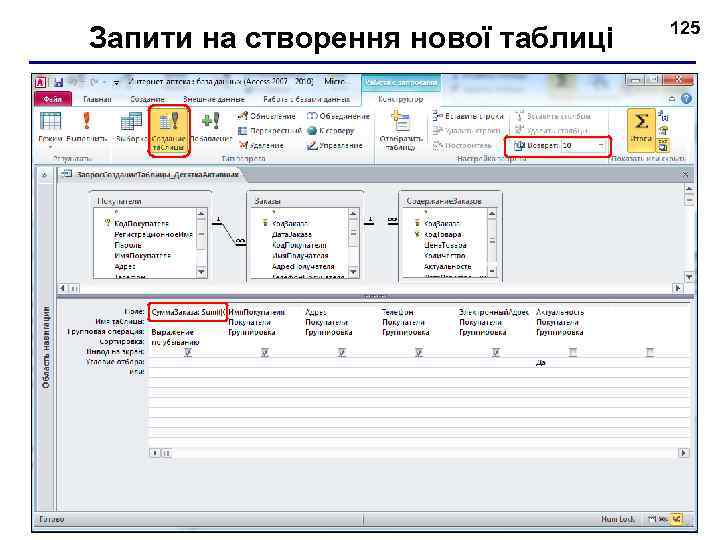Select the Удаление delete query

[261, 146]
